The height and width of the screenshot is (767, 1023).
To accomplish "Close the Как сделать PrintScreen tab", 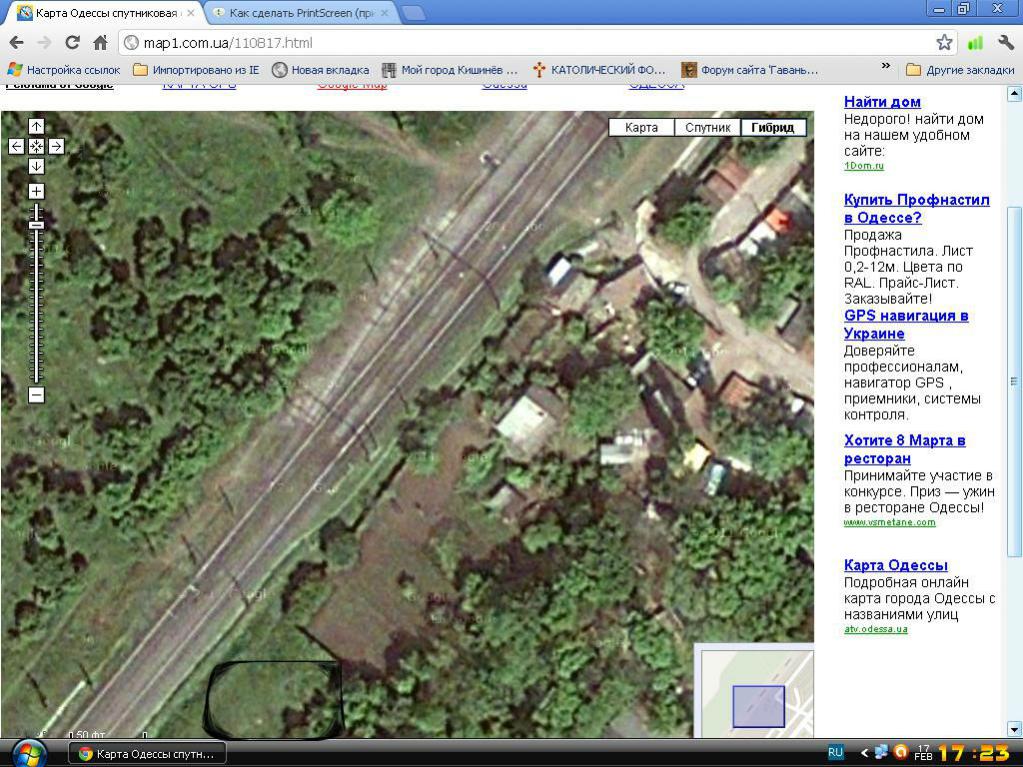I will click(x=385, y=13).
